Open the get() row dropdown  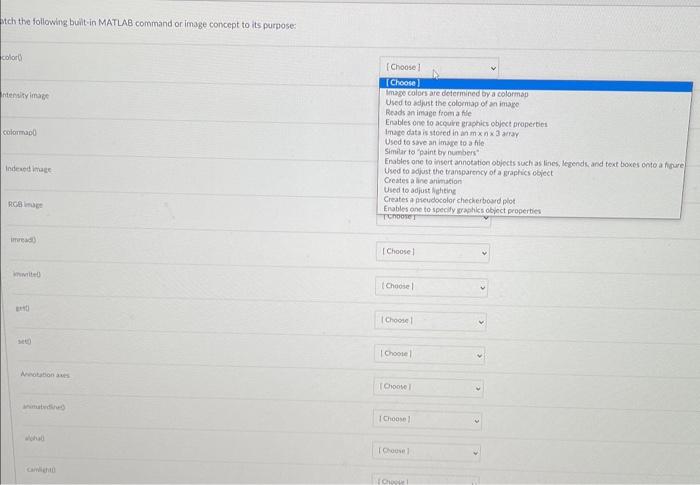pos(430,321)
